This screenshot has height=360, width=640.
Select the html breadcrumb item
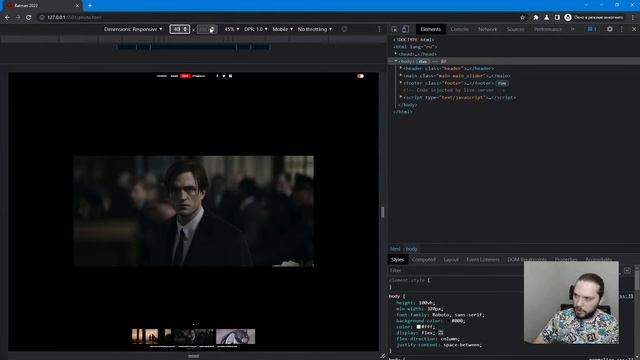[395, 249]
